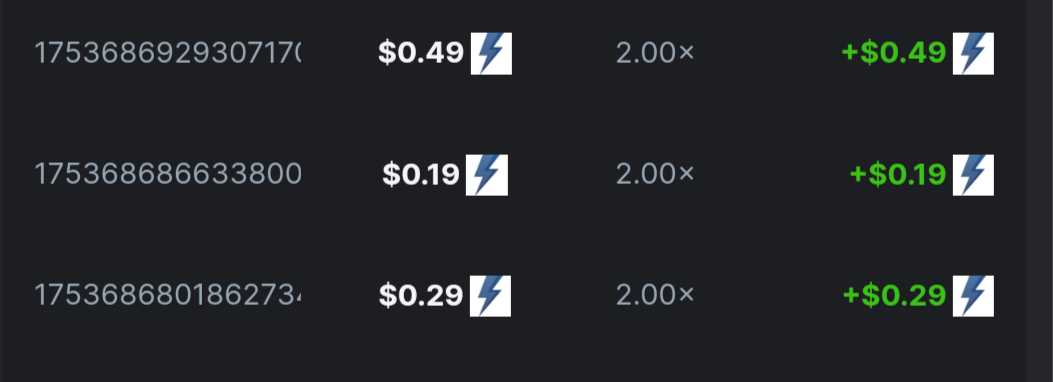Open bet ID starting 175368680186273
1053x382 pixels.
168,295
